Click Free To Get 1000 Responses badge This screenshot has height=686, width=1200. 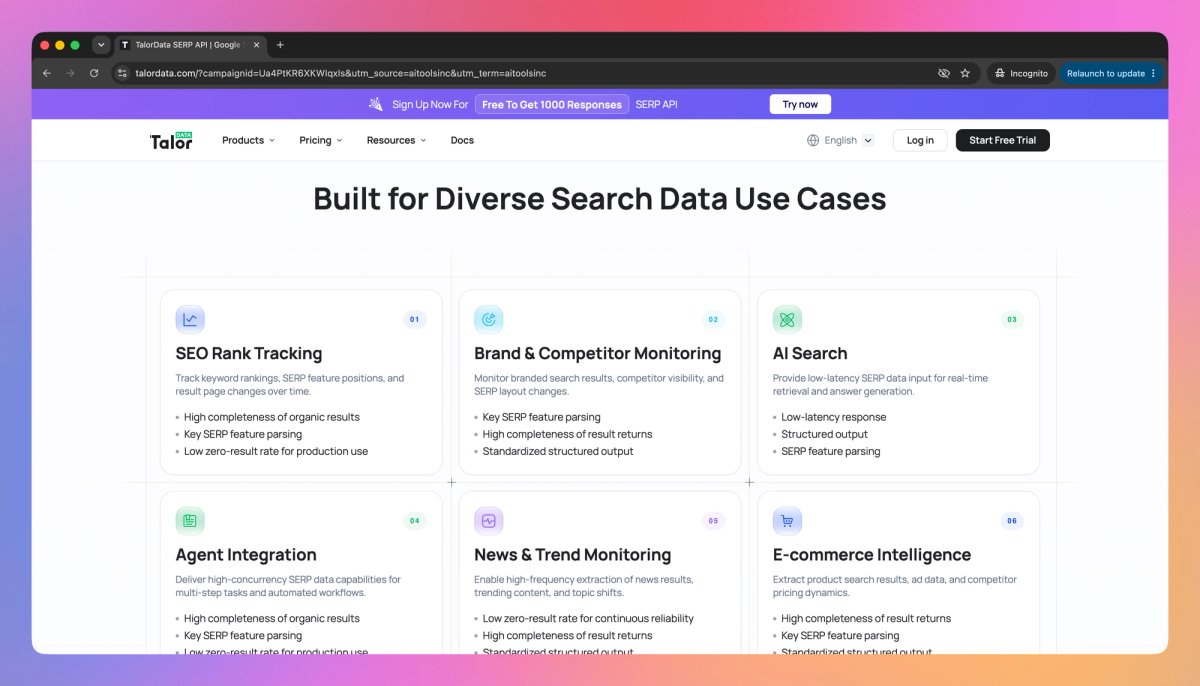pos(552,104)
